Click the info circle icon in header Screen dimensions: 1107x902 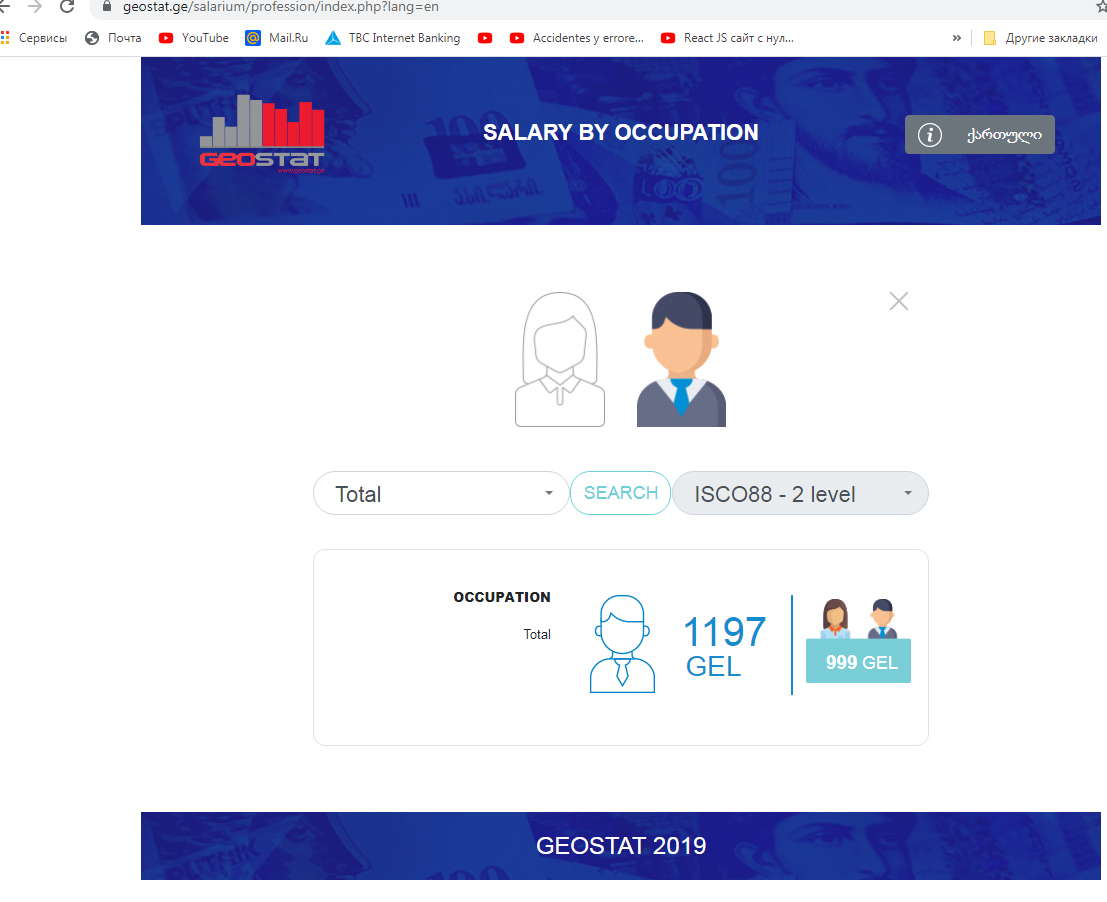[930, 135]
